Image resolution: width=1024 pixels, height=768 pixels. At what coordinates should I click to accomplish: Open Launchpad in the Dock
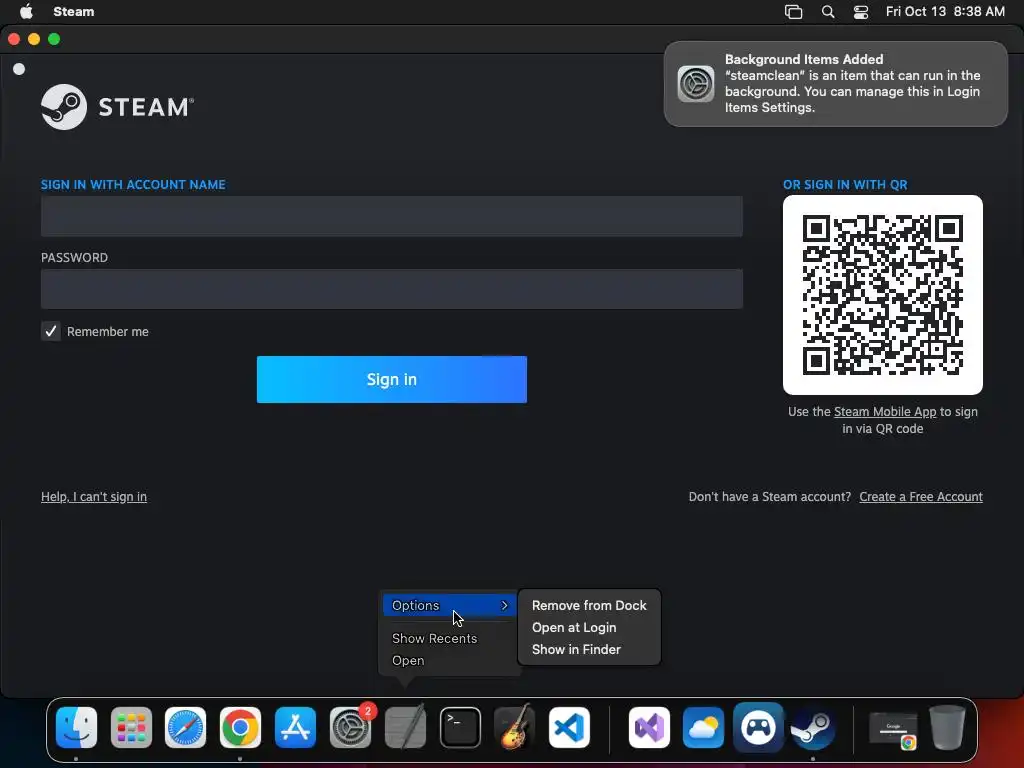pos(131,727)
